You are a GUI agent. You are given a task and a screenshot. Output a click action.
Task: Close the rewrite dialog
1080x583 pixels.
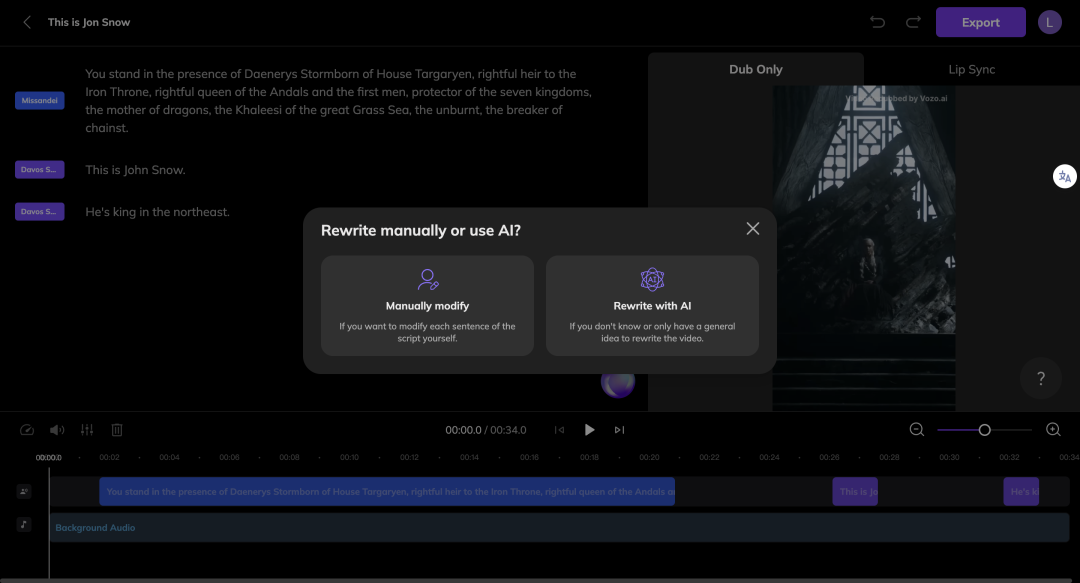point(753,229)
